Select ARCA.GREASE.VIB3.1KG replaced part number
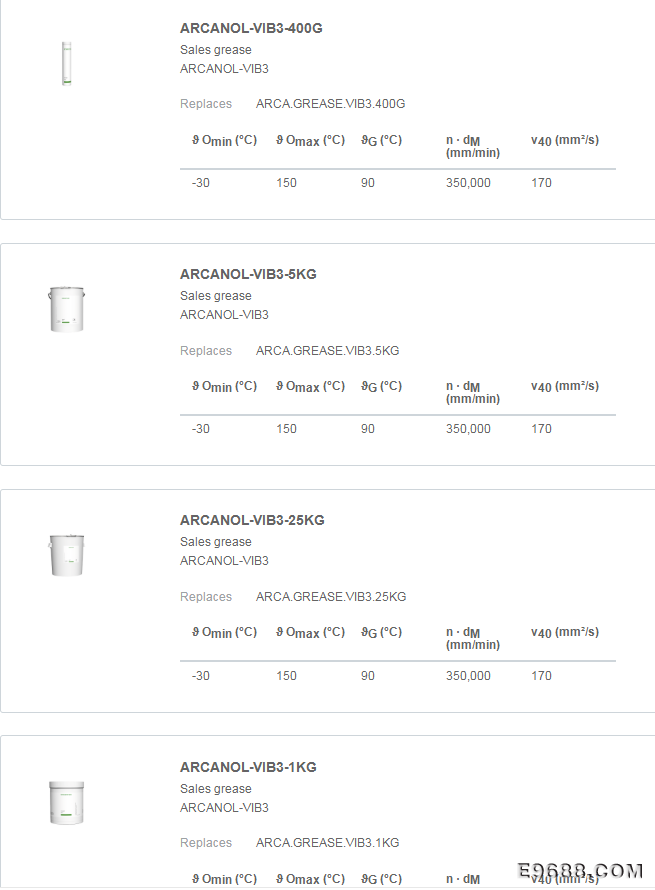Image resolution: width=655 pixels, height=890 pixels. (x=328, y=843)
